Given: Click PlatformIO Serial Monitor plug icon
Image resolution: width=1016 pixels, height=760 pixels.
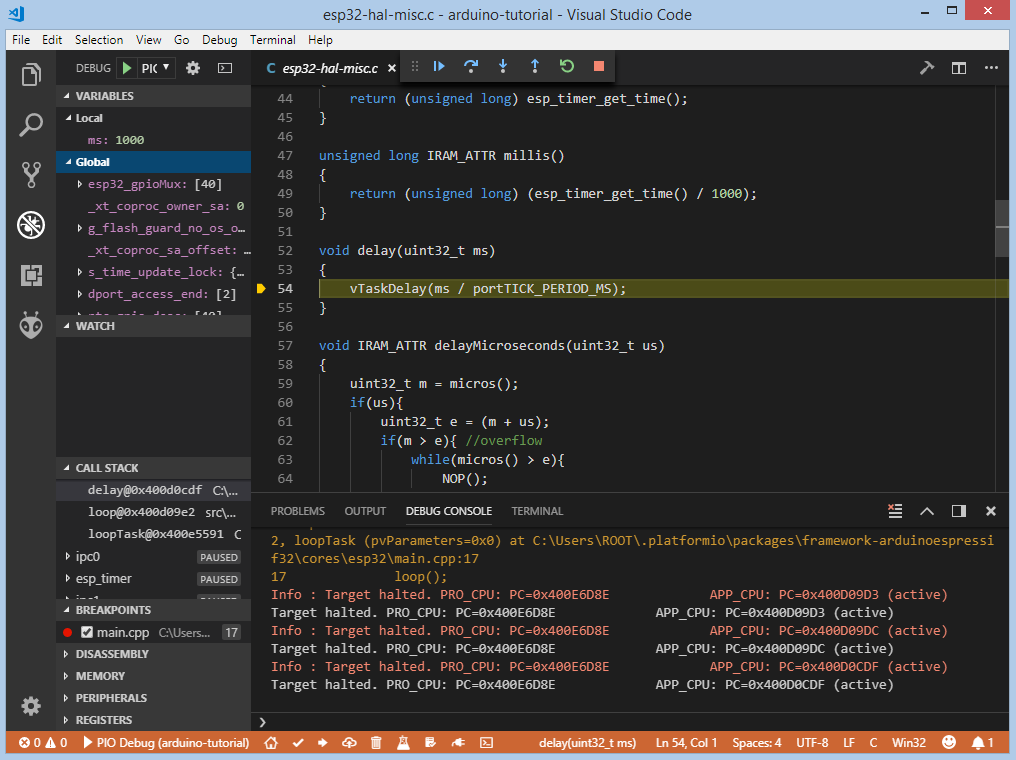Looking at the screenshot, I should click(458, 743).
